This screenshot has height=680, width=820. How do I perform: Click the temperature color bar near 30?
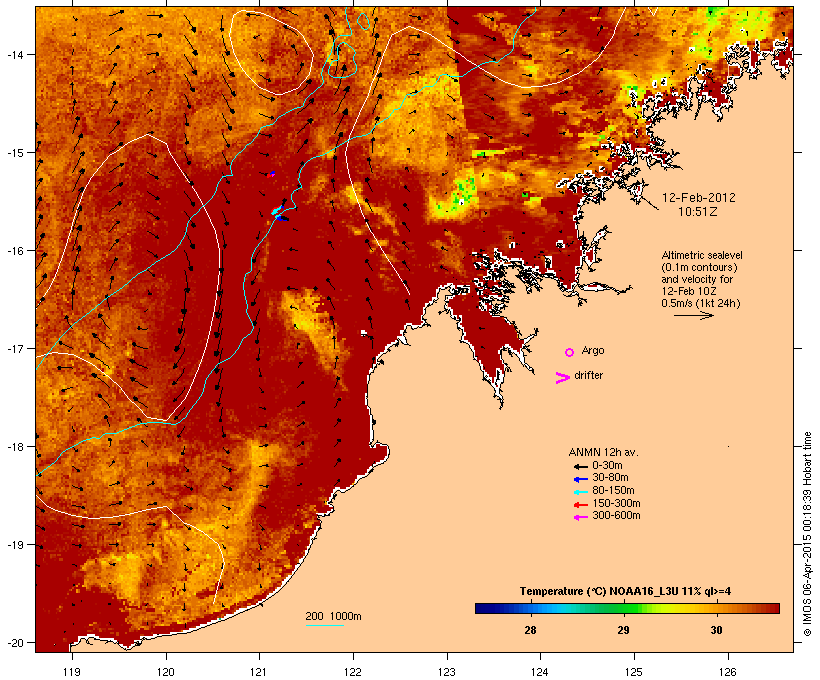pos(716,608)
